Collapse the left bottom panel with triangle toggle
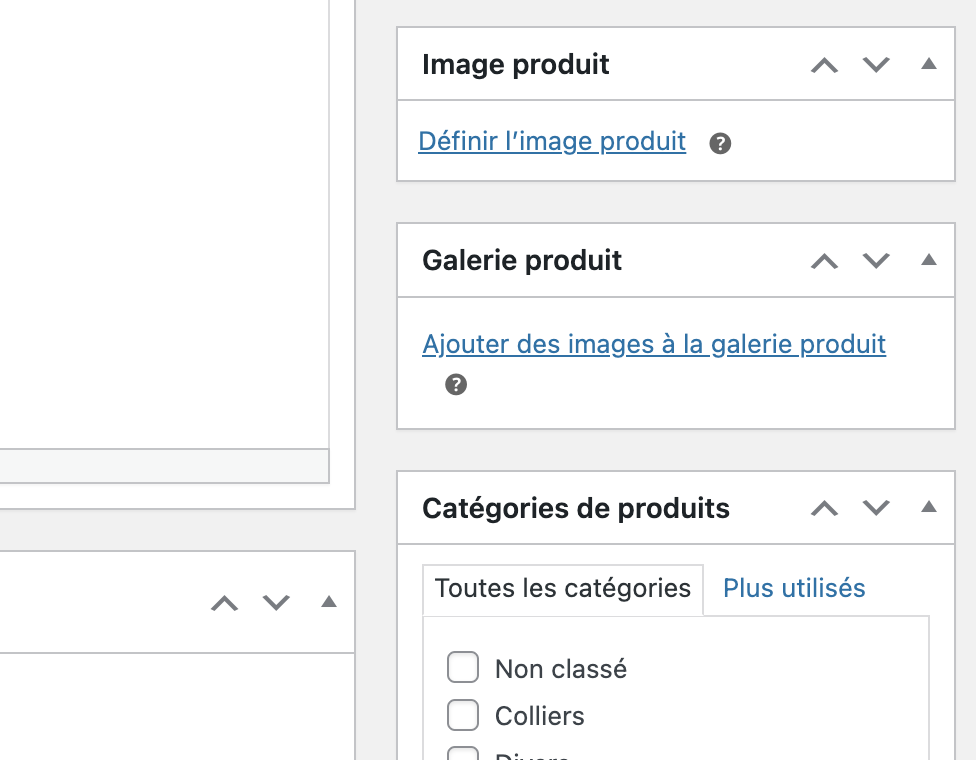This screenshot has width=976, height=760. click(329, 602)
